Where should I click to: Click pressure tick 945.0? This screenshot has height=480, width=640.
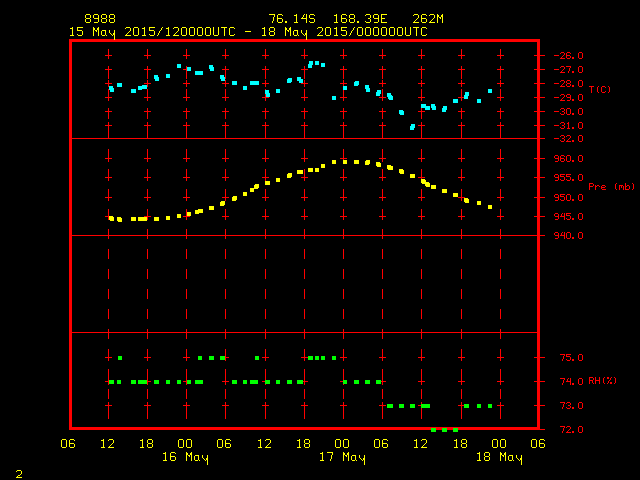pos(569,217)
